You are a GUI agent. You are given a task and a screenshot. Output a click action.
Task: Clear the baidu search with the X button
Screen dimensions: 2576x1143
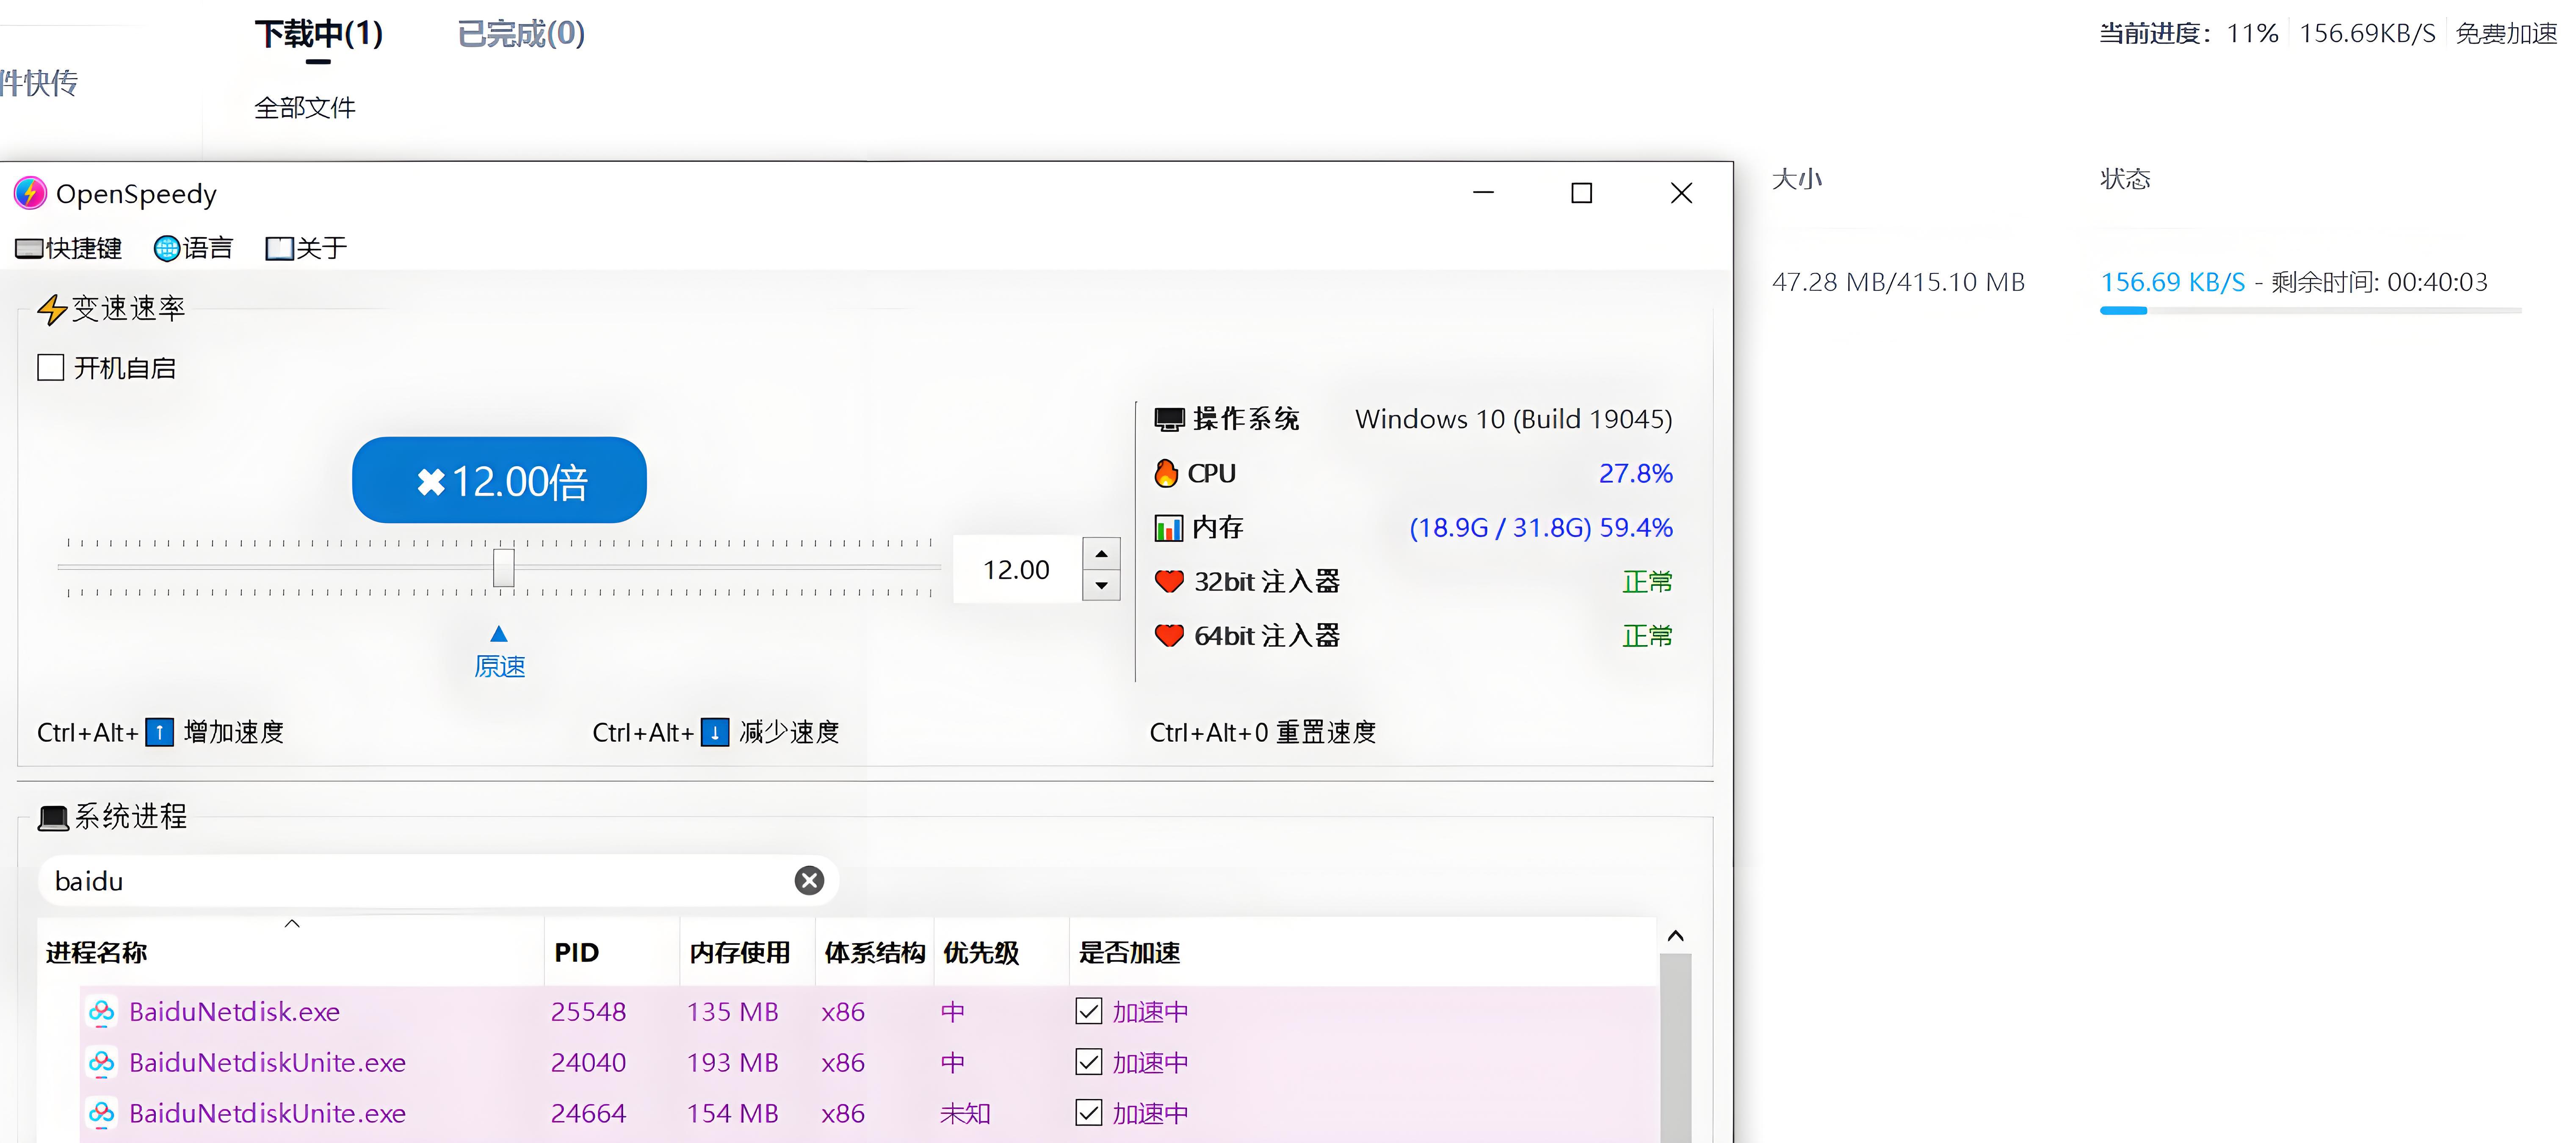[809, 880]
